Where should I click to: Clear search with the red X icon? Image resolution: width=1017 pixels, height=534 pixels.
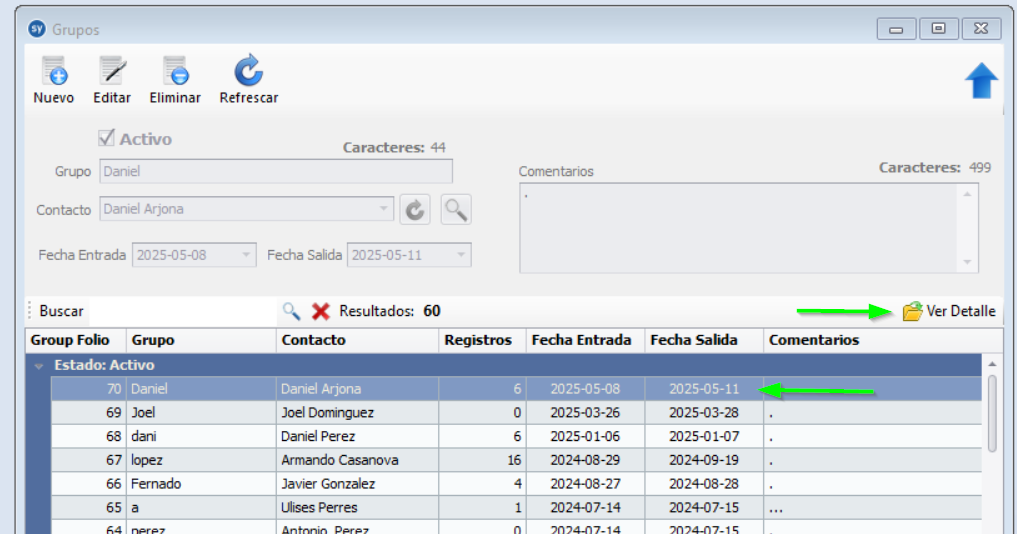[x=320, y=311]
